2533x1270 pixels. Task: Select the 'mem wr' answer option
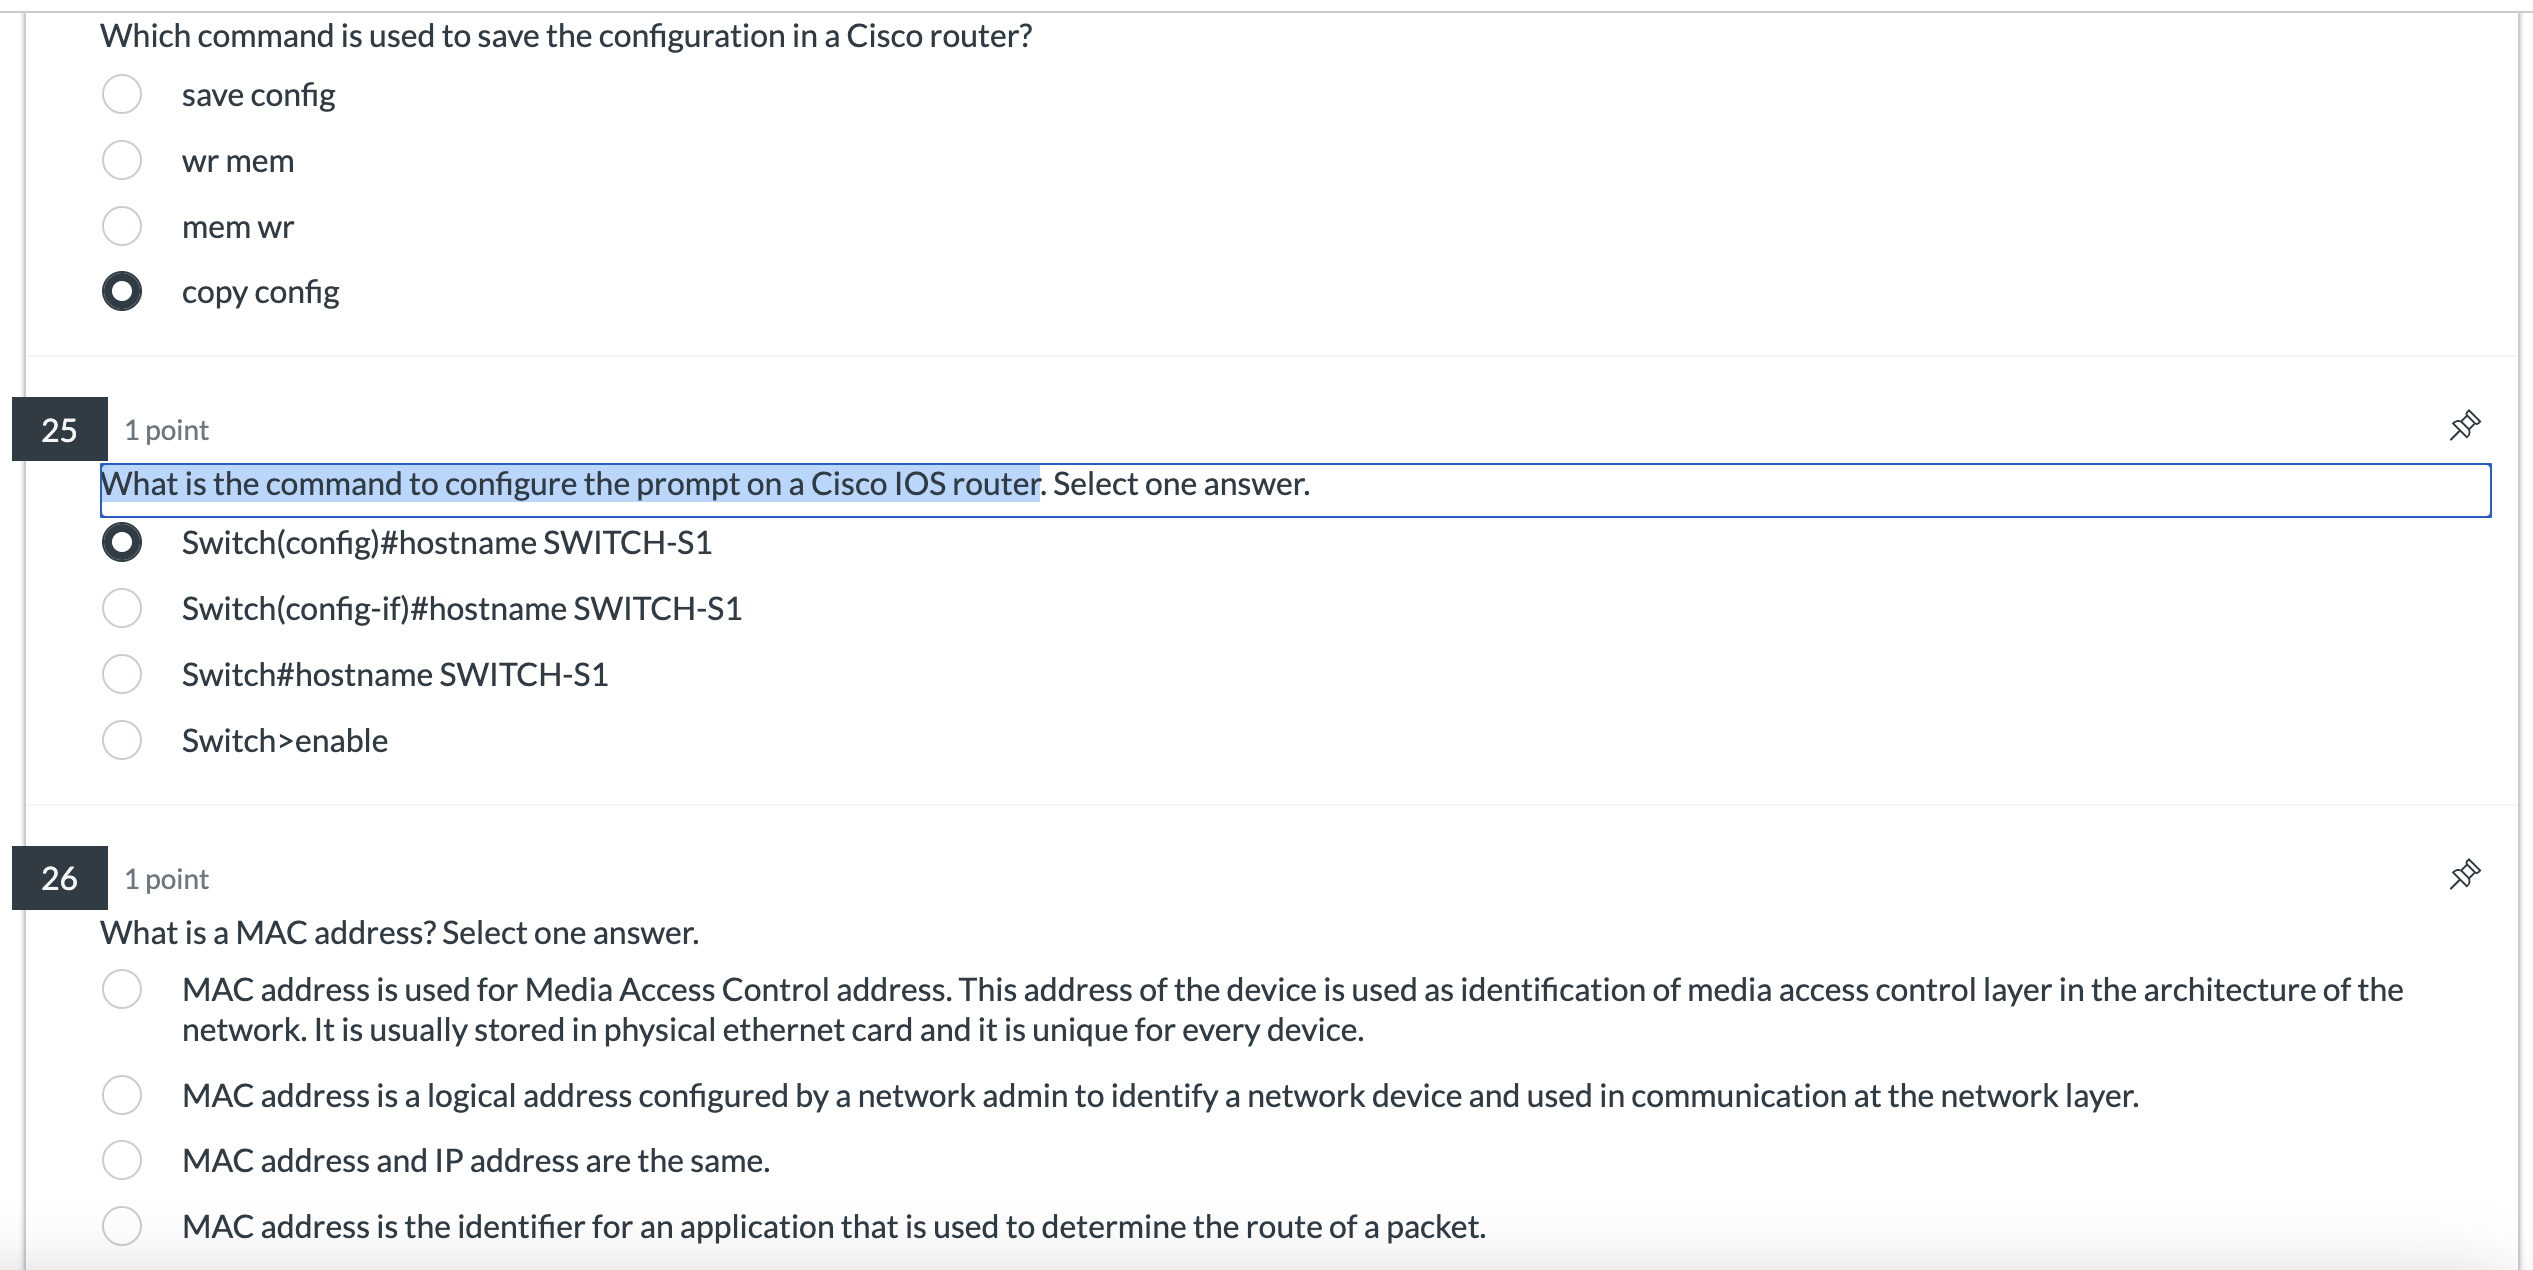[x=121, y=225]
